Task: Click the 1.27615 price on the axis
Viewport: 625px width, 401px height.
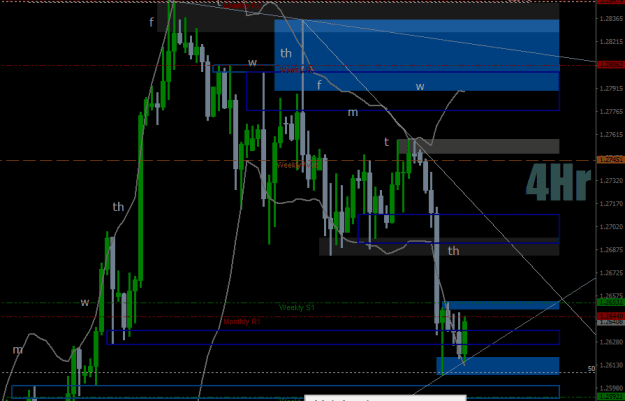Action: (611, 135)
